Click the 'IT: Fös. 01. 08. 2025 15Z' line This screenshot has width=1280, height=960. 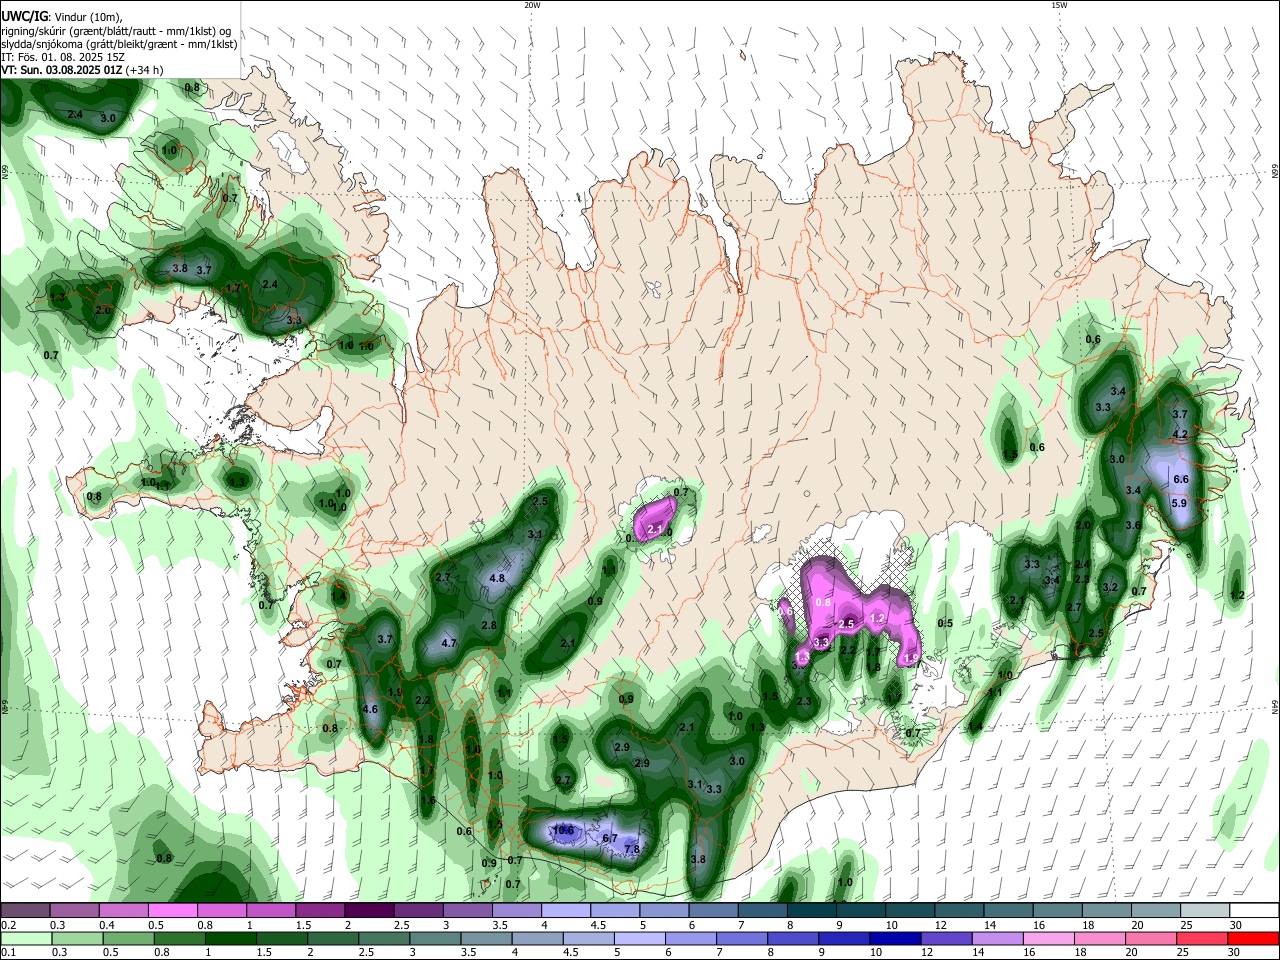pyautogui.click(x=63, y=57)
